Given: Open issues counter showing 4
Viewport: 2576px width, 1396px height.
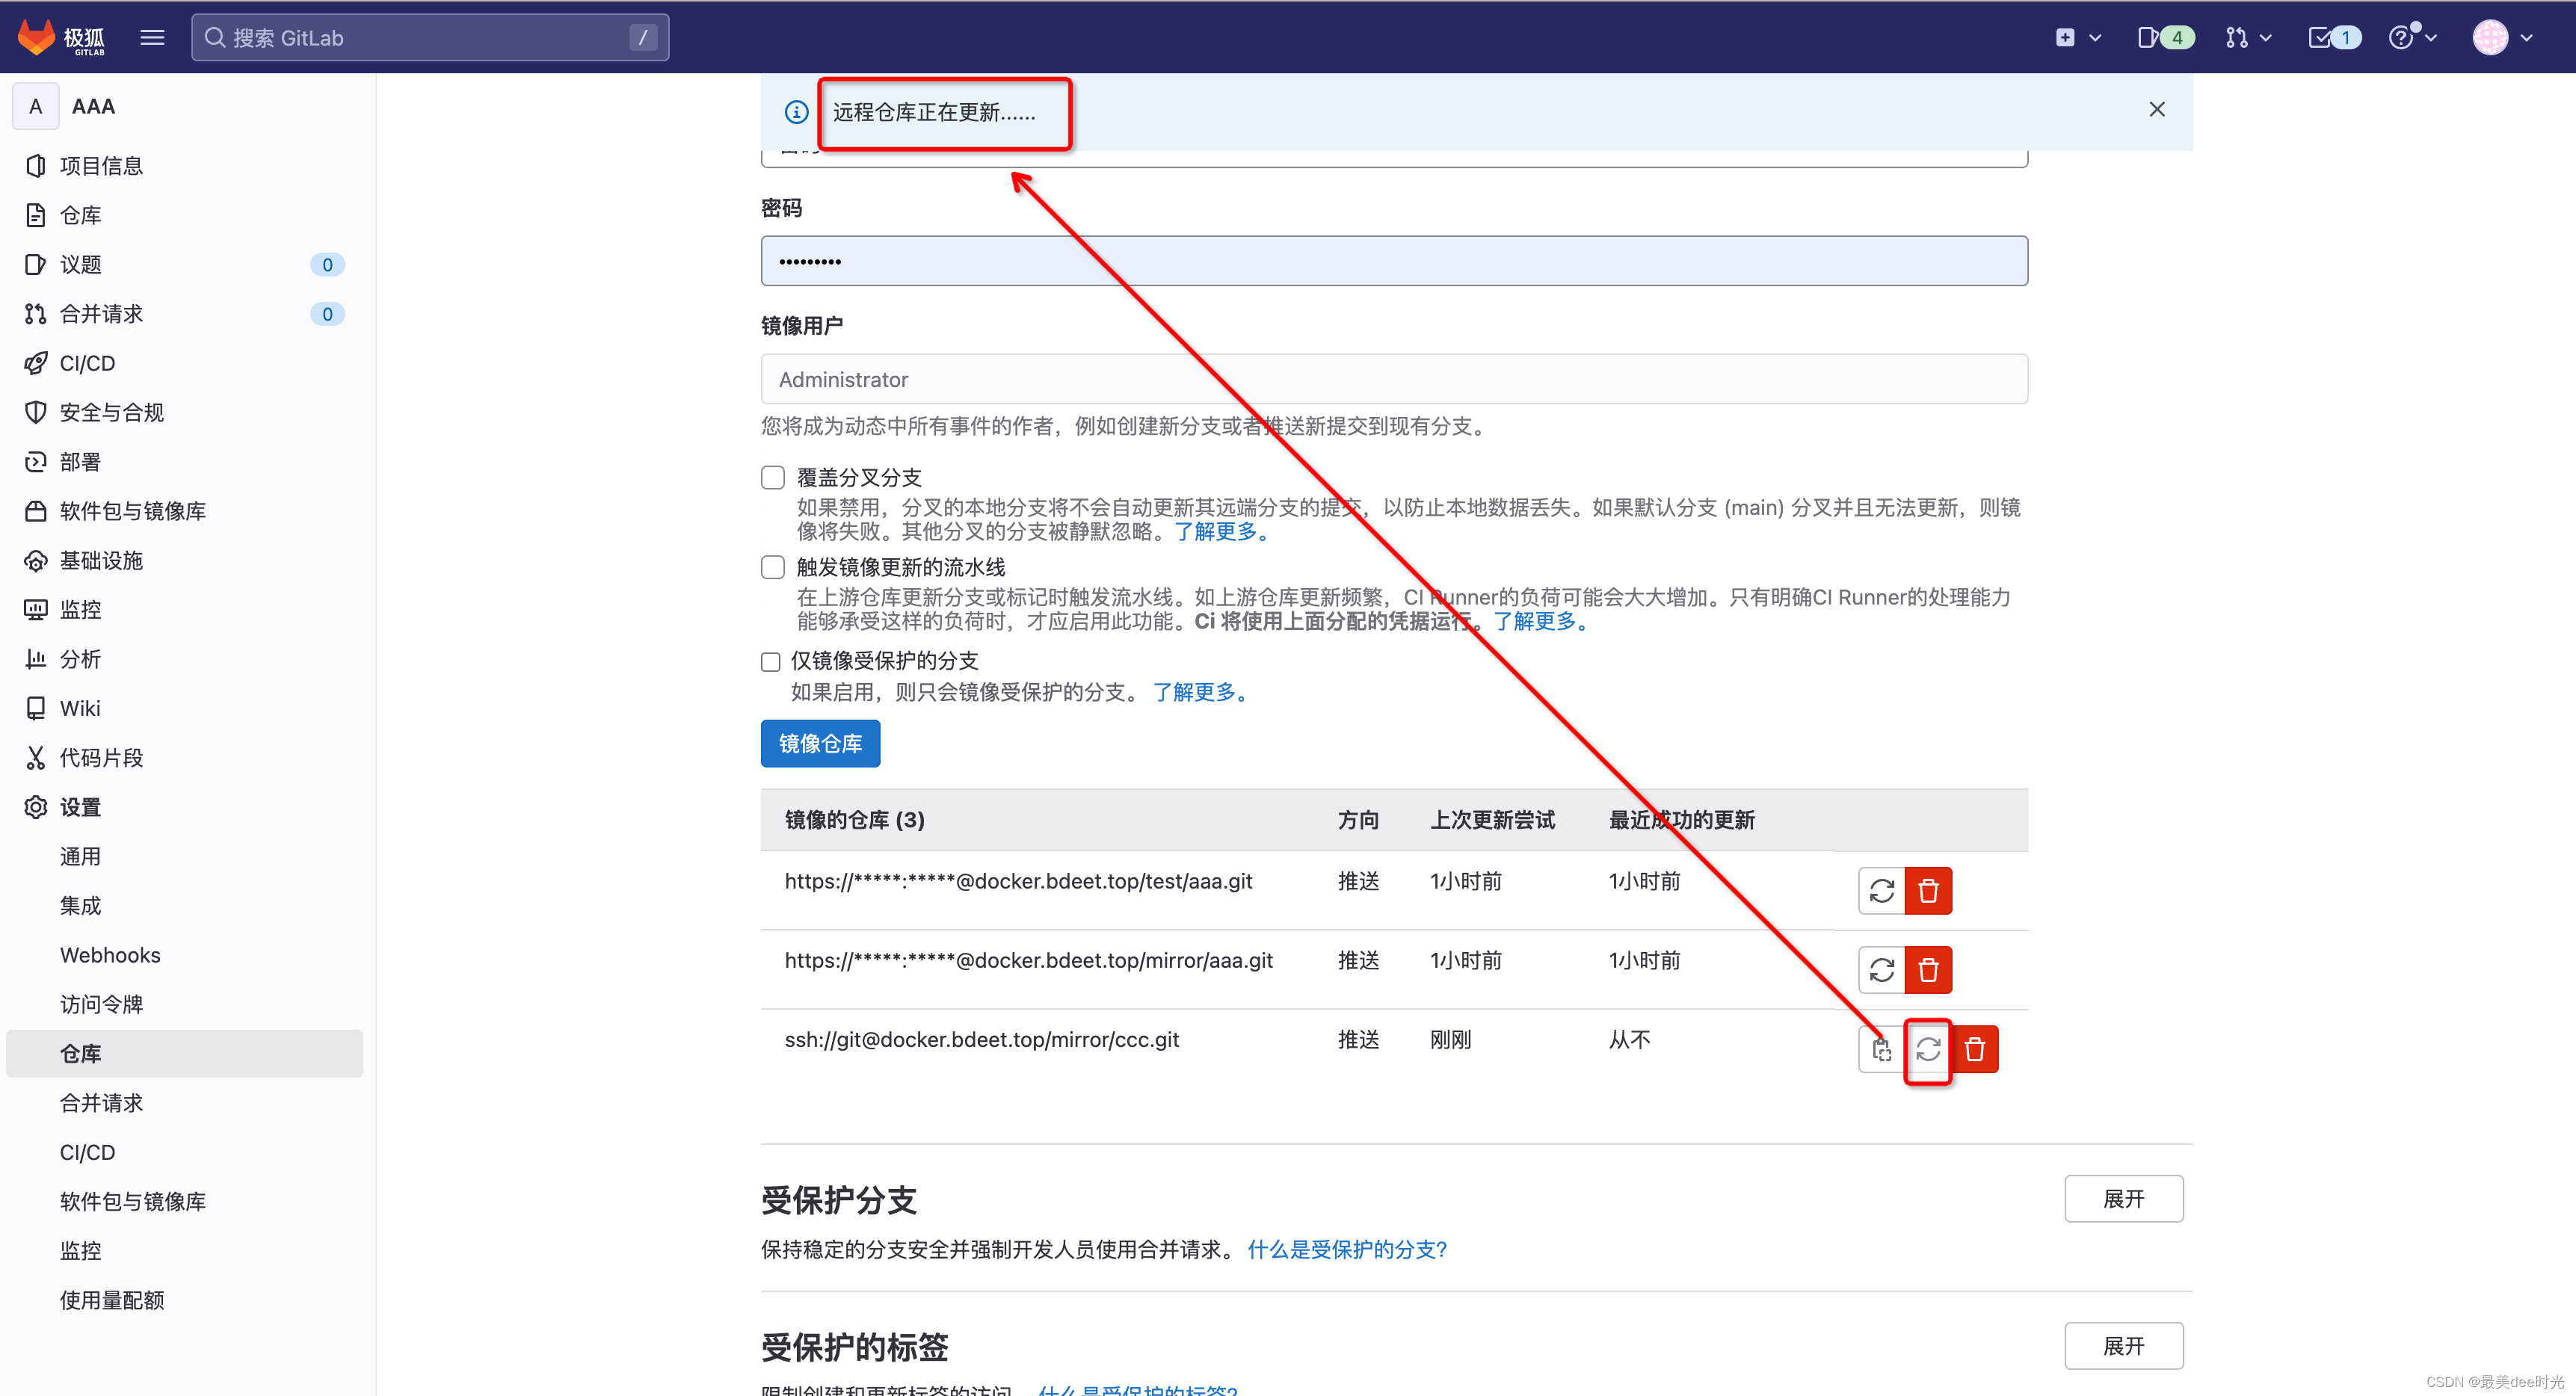Looking at the screenshot, I should point(2165,38).
